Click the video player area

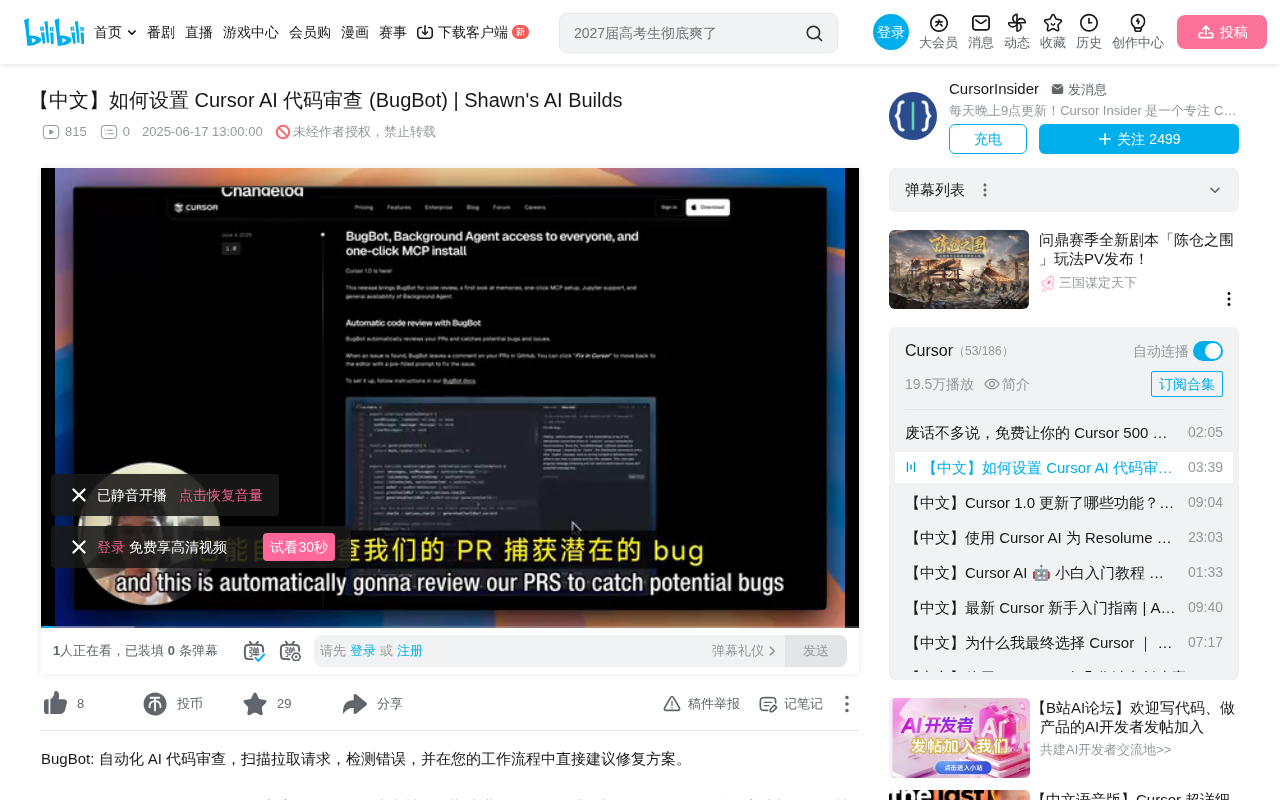(x=450, y=398)
